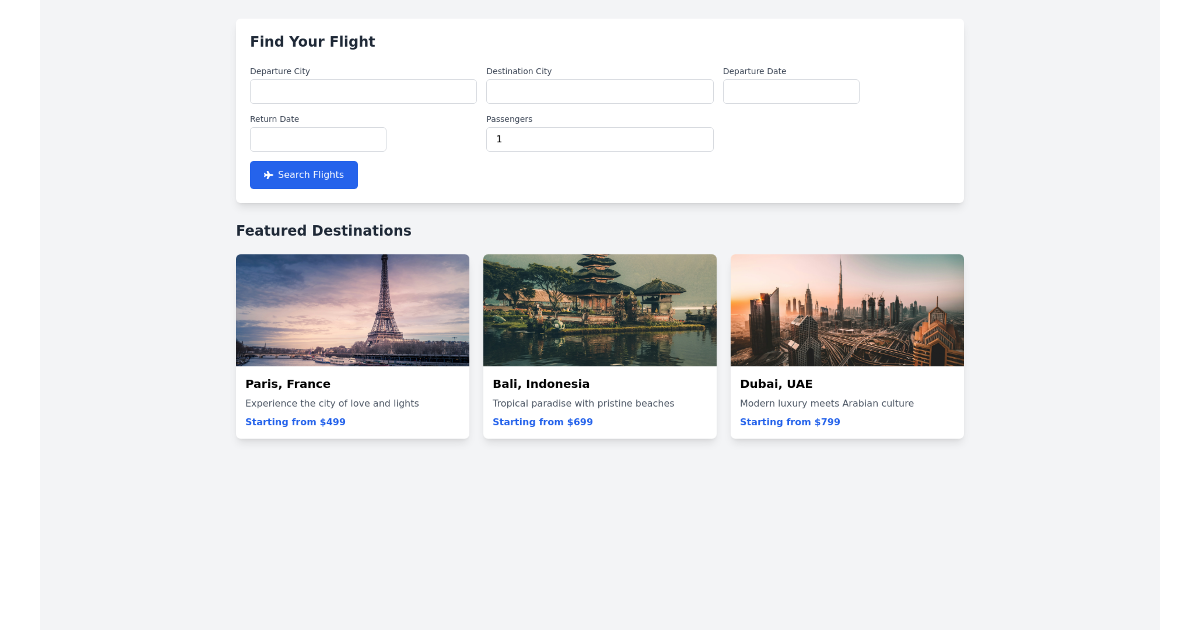The height and width of the screenshot is (630, 1200).
Task: Click the Featured Destinations heading
Action: [323, 230]
